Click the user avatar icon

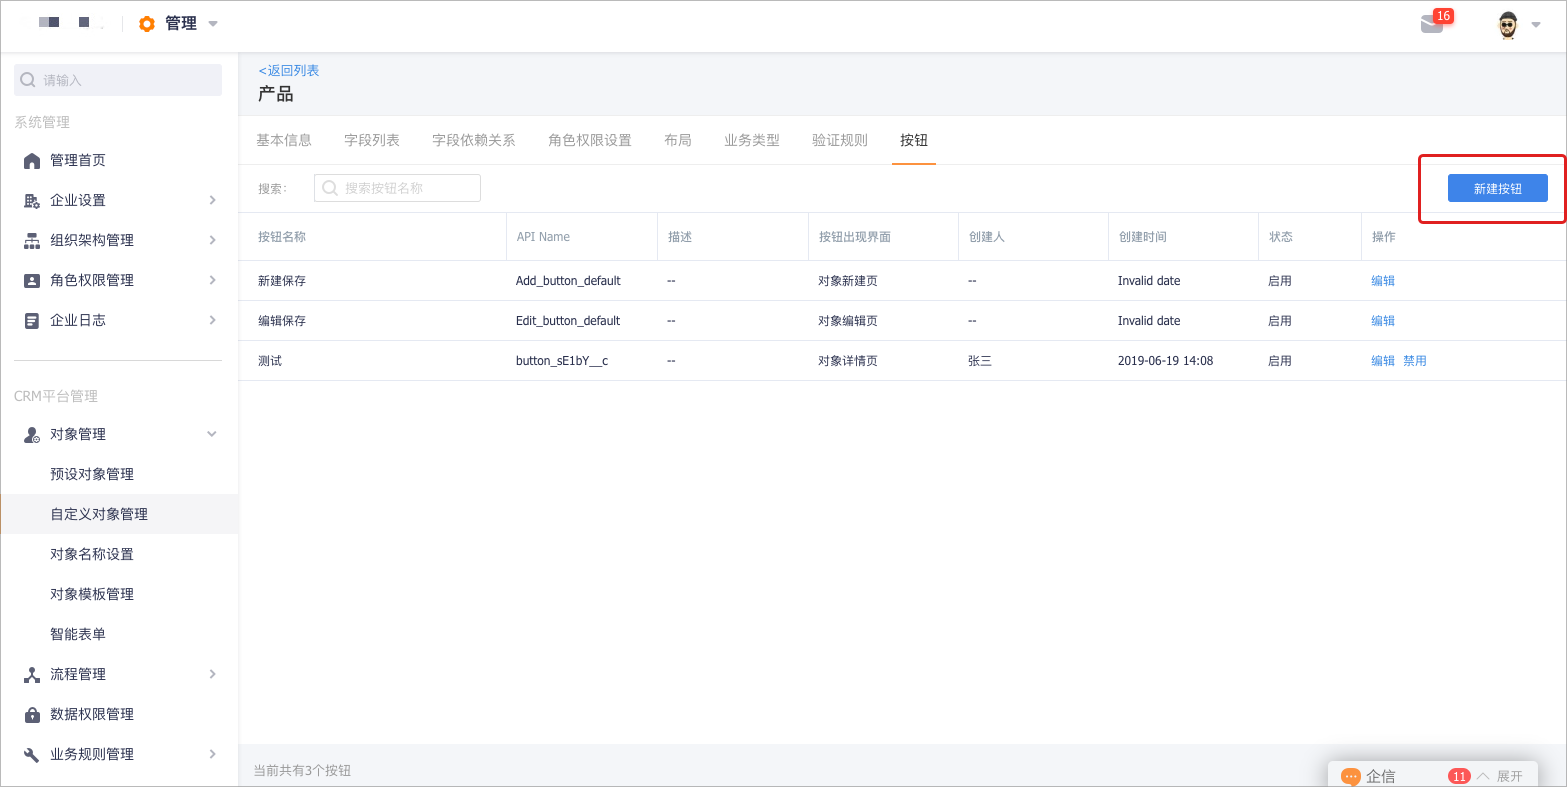pyautogui.click(x=1508, y=25)
